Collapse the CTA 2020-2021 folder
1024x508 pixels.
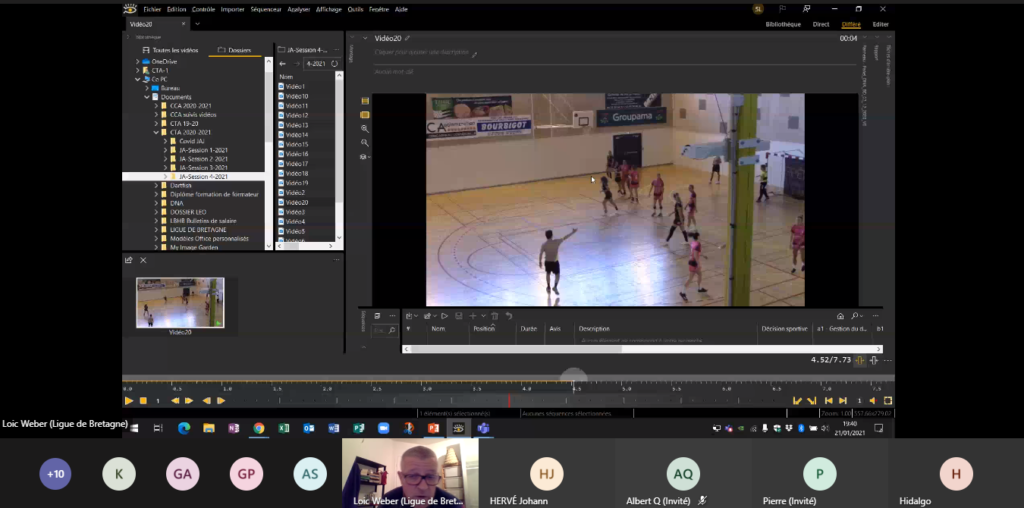click(x=155, y=132)
